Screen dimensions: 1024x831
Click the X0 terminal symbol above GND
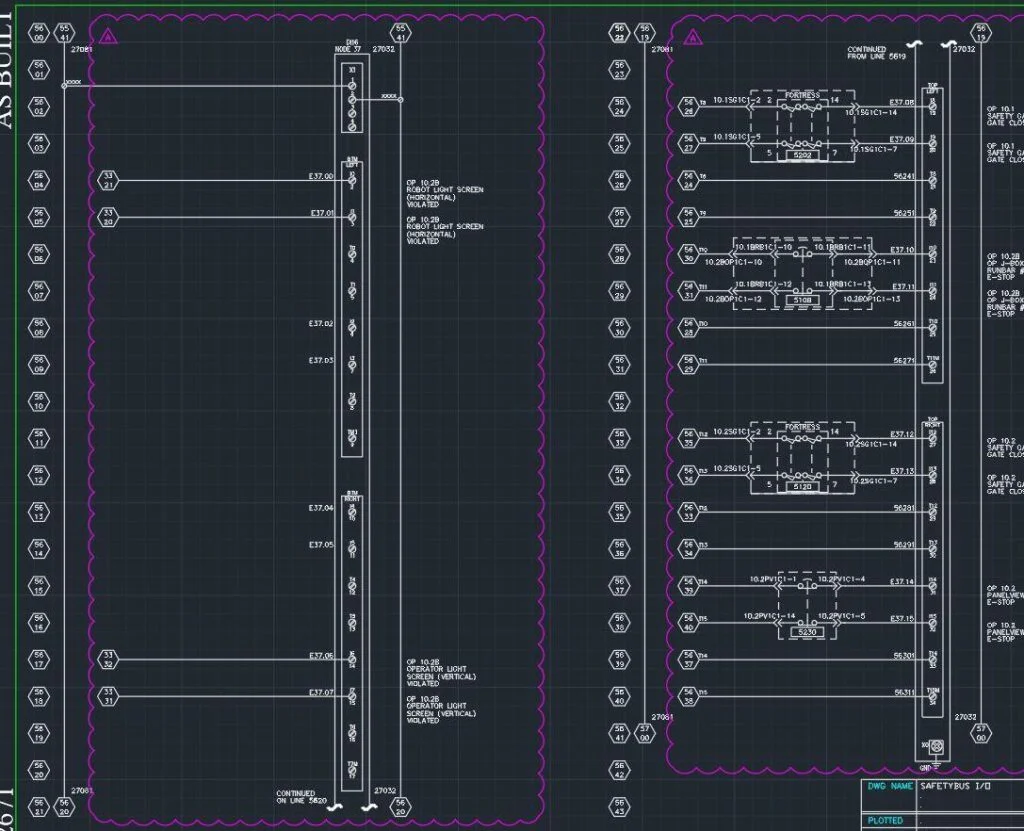[x=936, y=746]
